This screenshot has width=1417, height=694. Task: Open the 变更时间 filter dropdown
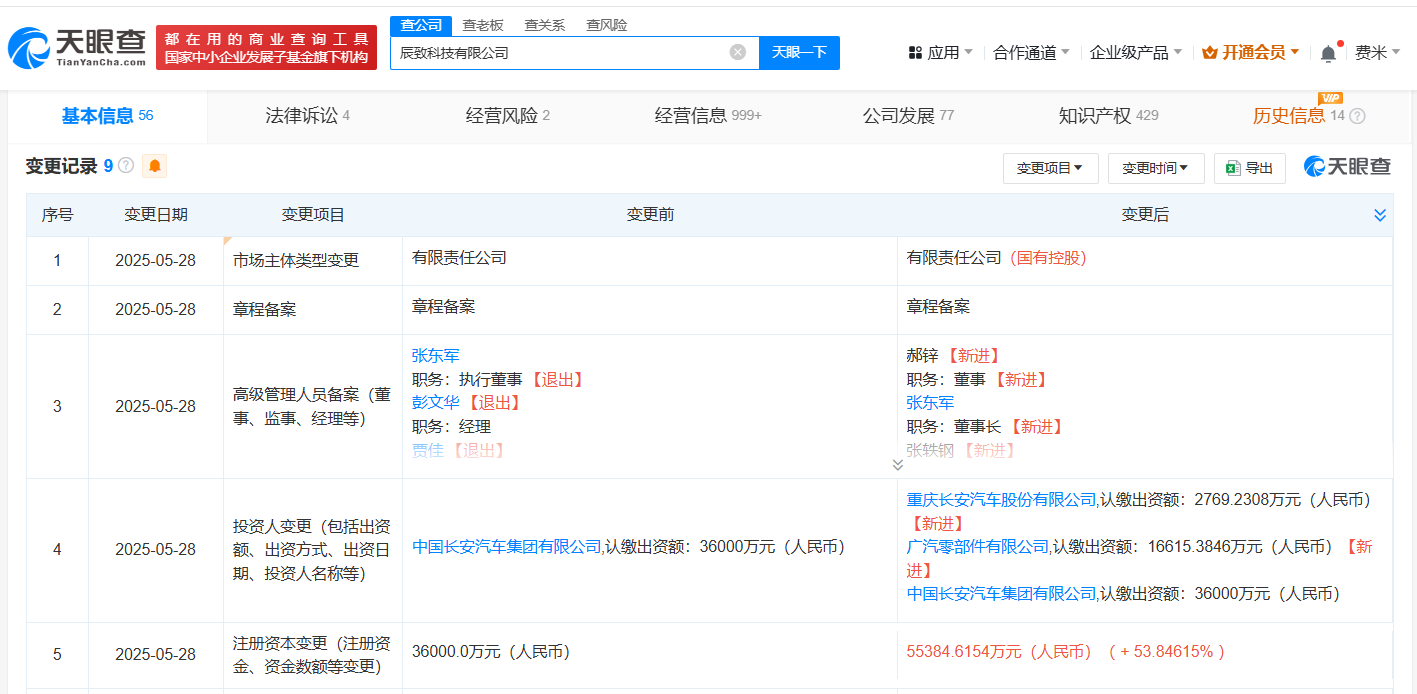tap(1155, 168)
